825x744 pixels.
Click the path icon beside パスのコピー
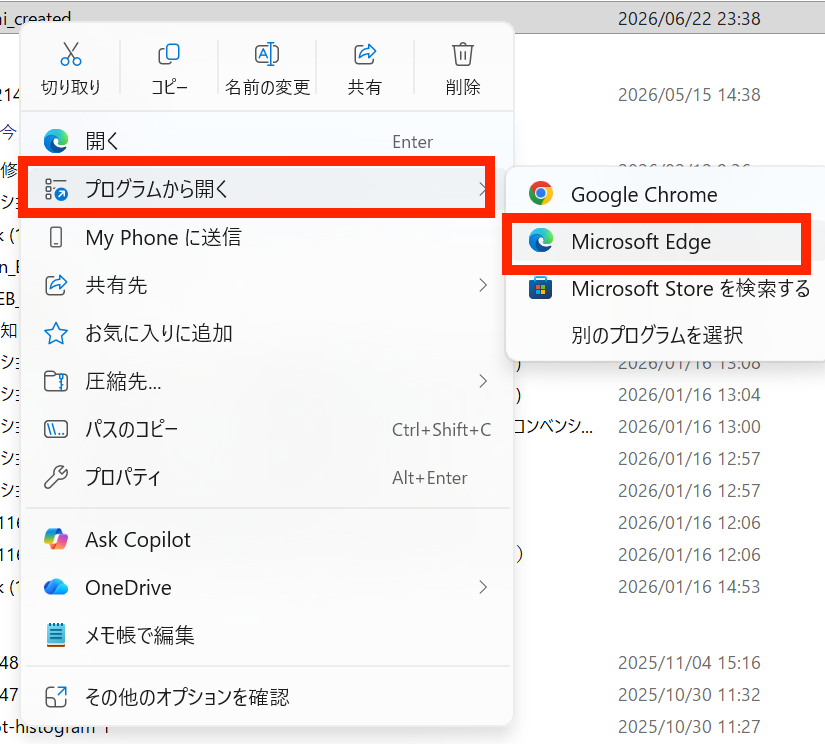56,429
